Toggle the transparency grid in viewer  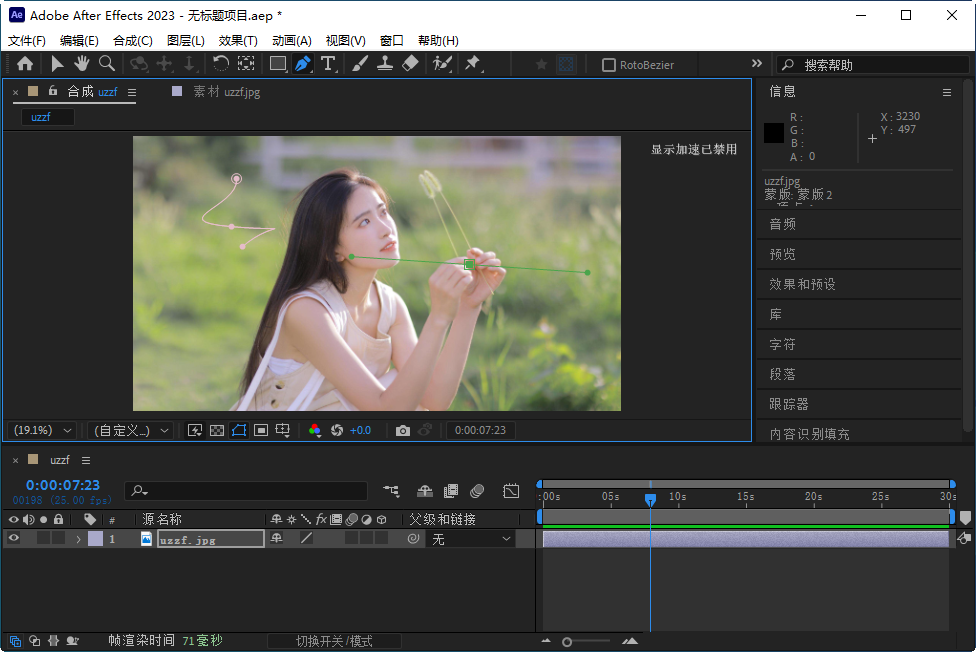point(217,430)
